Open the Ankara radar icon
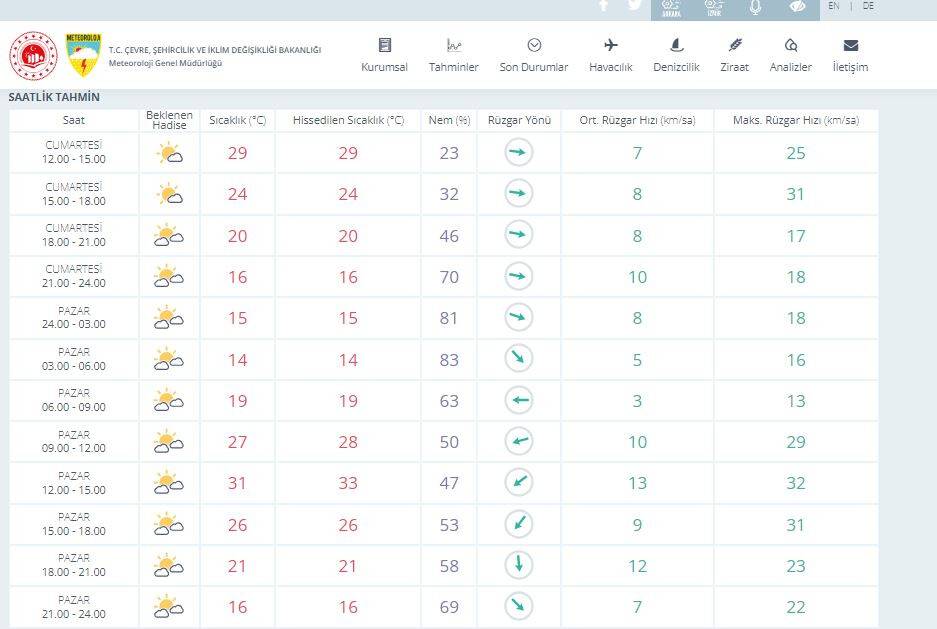 672,7
